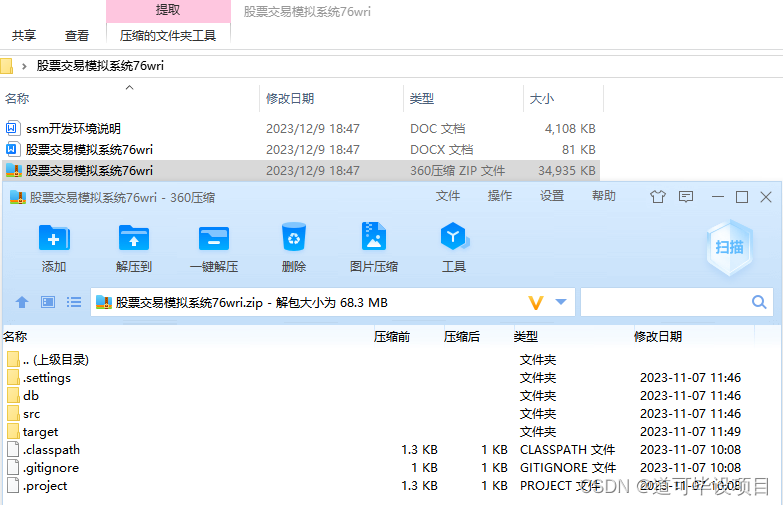Select the 提取 contextual tab
The height and width of the screenshot is (505, 783).
[168, 10]
